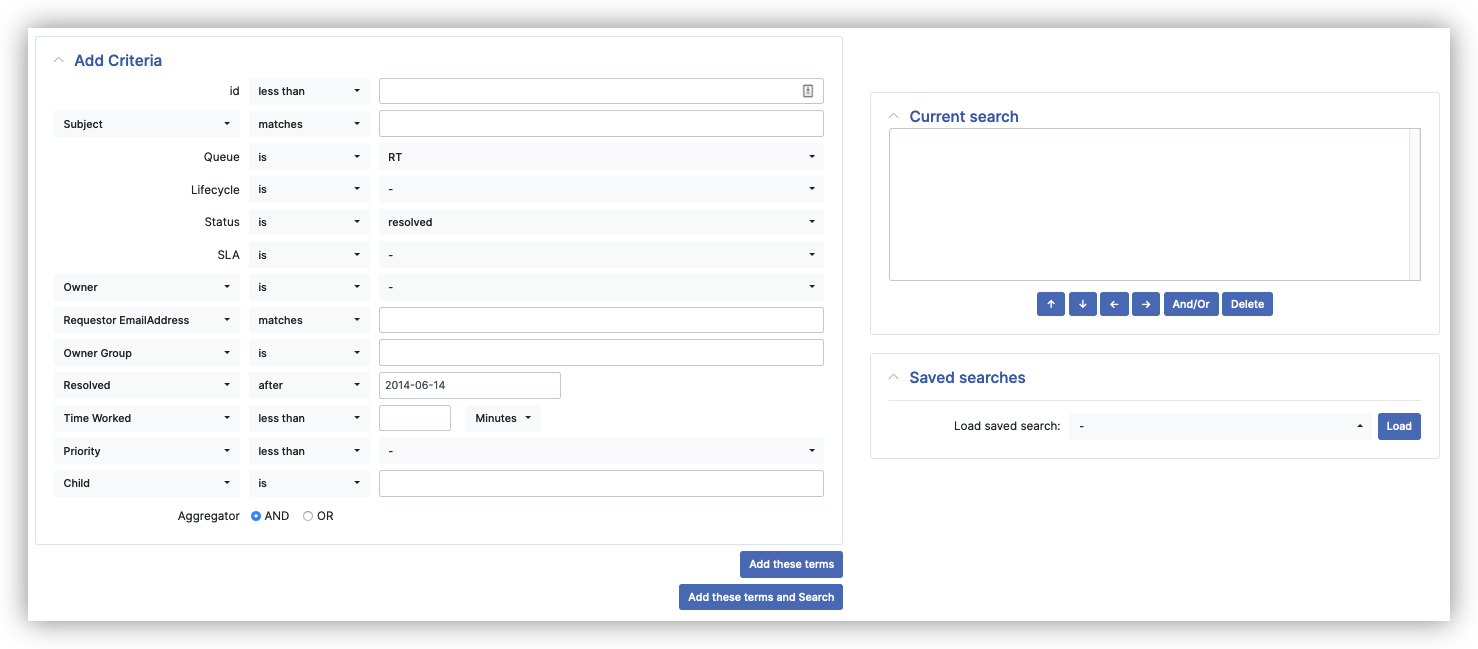Click the up arrow under Current search
The height and width of the screenshot is (649, 1478).
pyautogui.click(x=1050, y=303)
